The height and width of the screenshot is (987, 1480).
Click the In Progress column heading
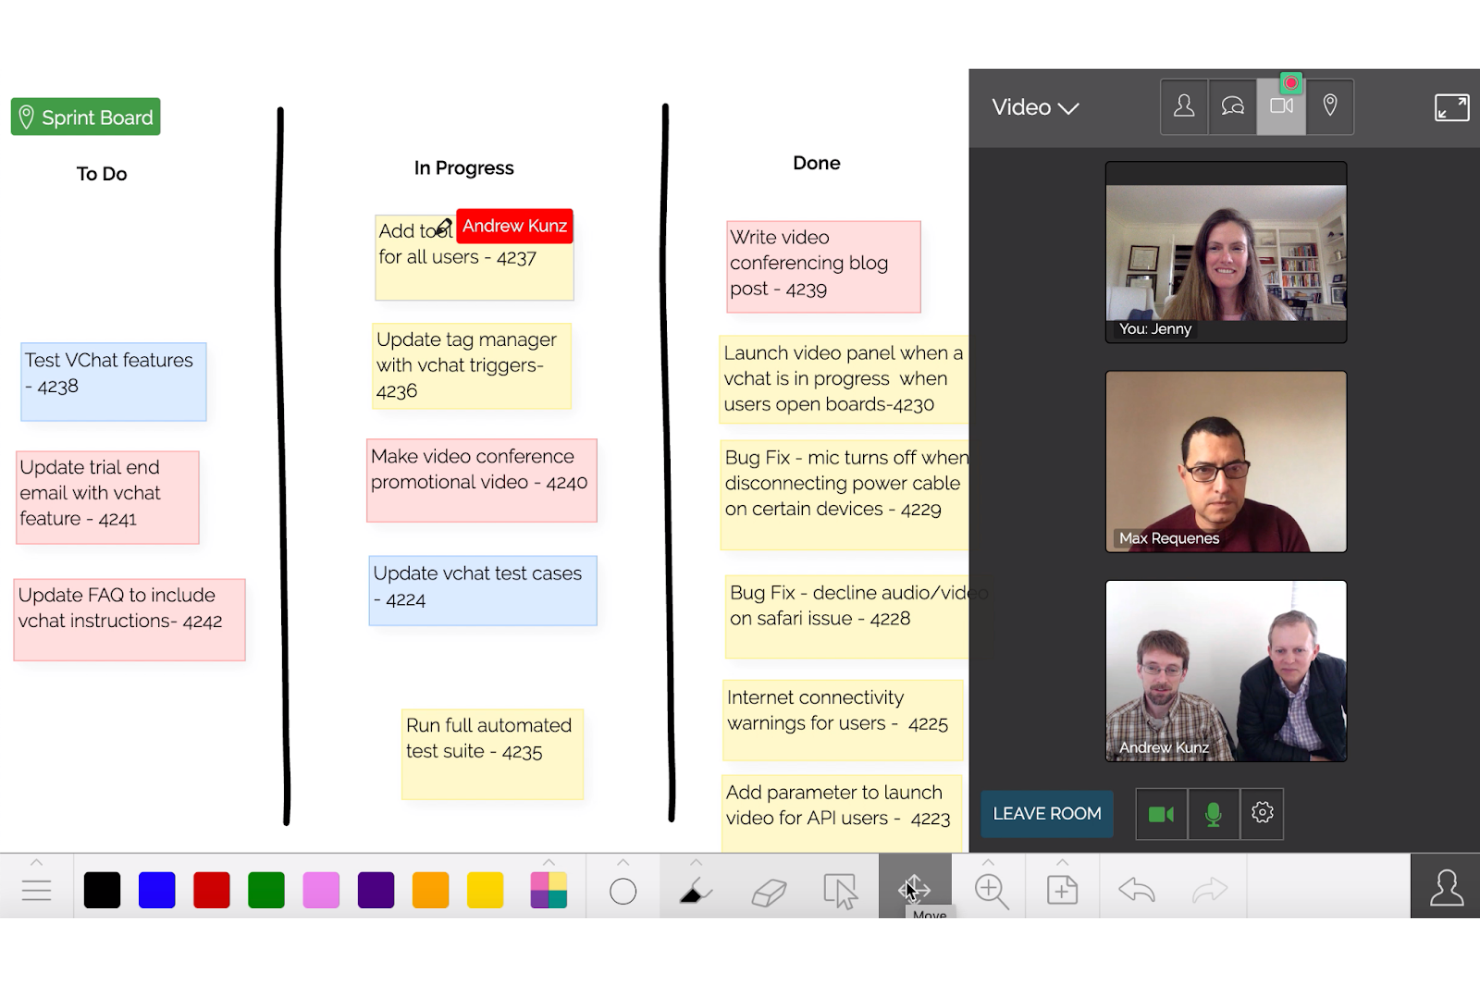[464, 168]
